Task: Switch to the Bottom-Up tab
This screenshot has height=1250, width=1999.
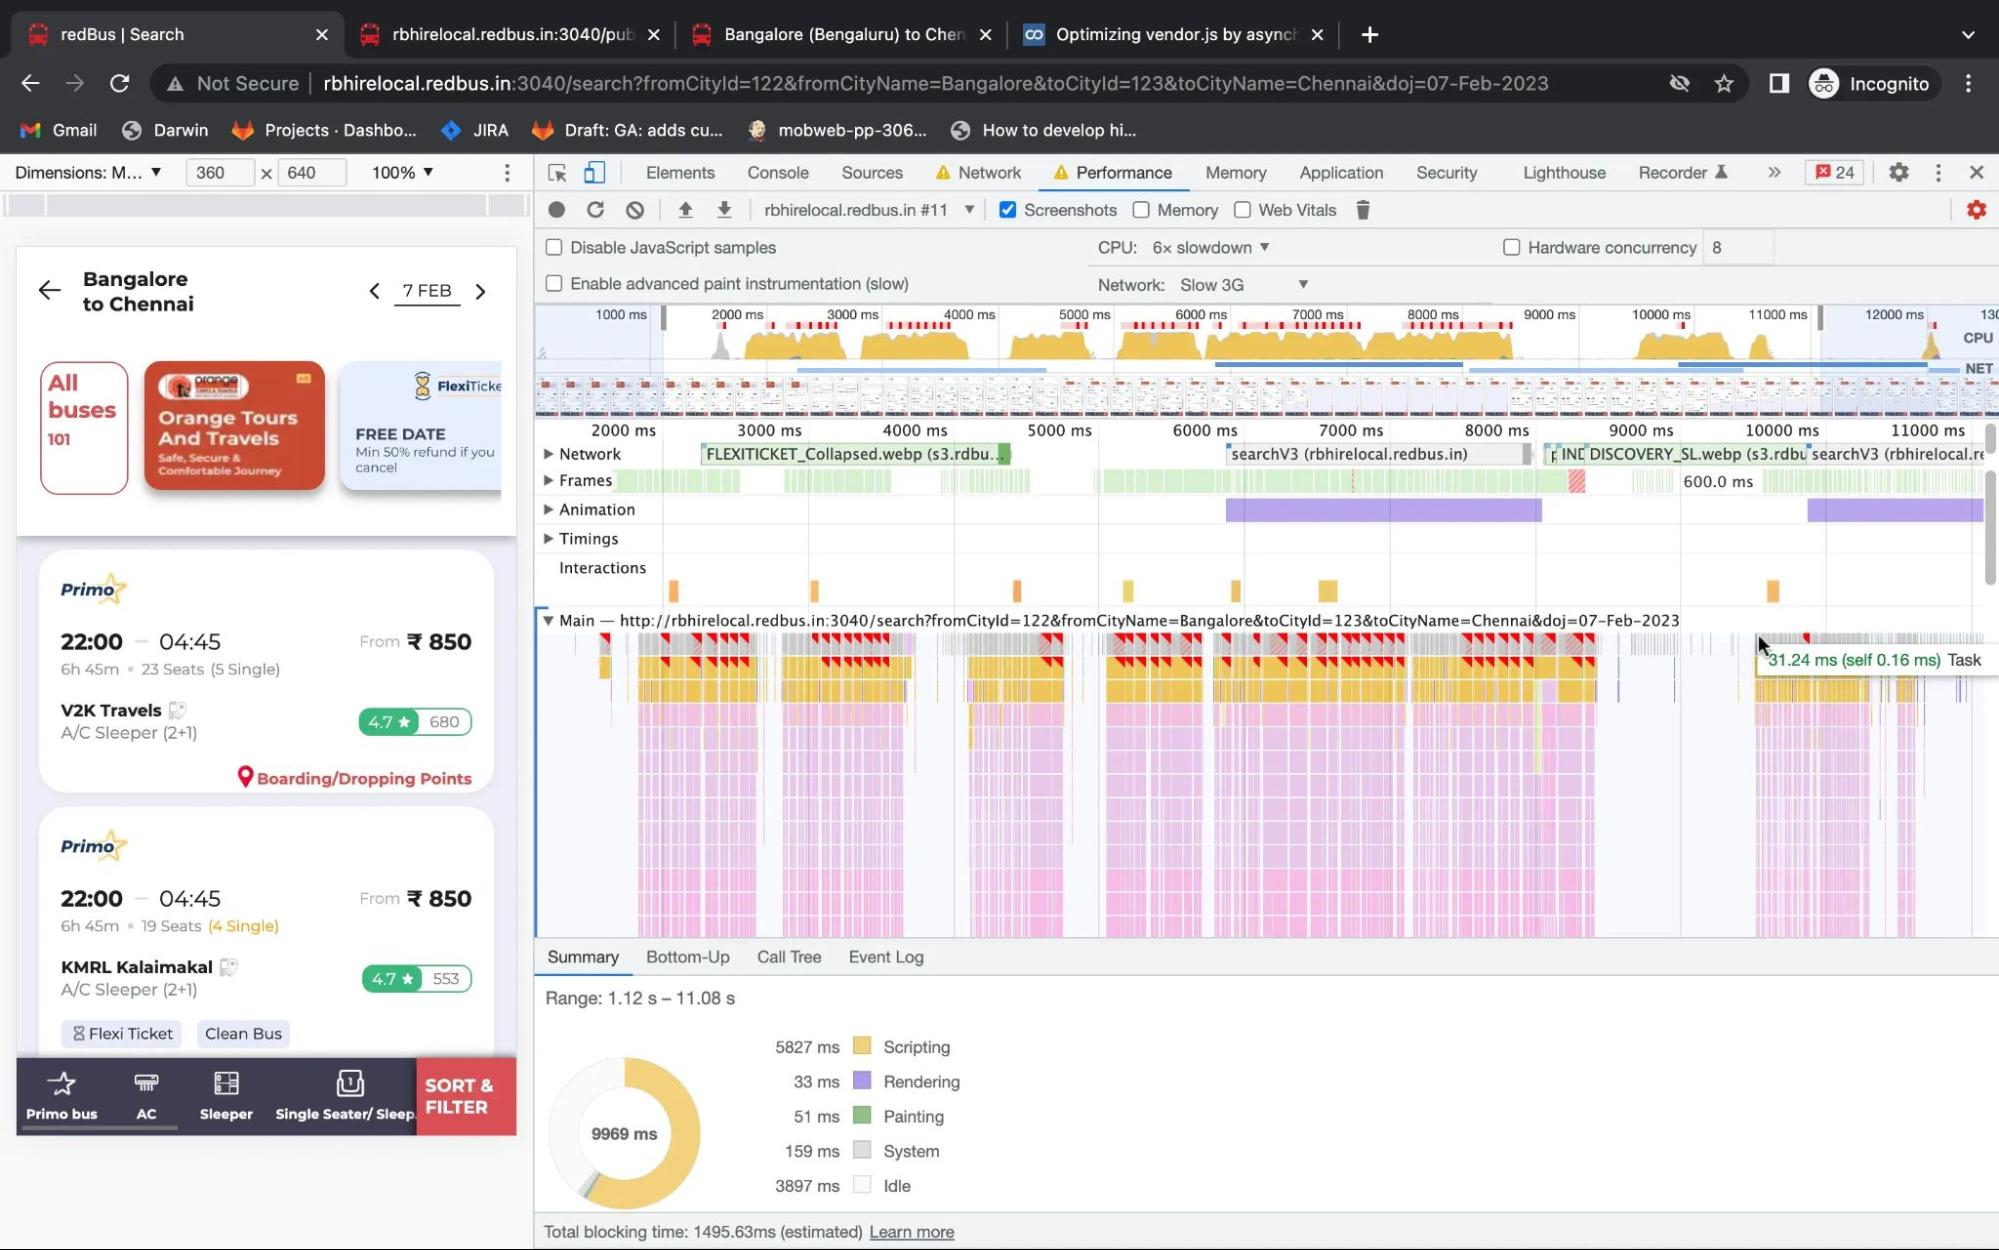Action: [x=687, y=956]
